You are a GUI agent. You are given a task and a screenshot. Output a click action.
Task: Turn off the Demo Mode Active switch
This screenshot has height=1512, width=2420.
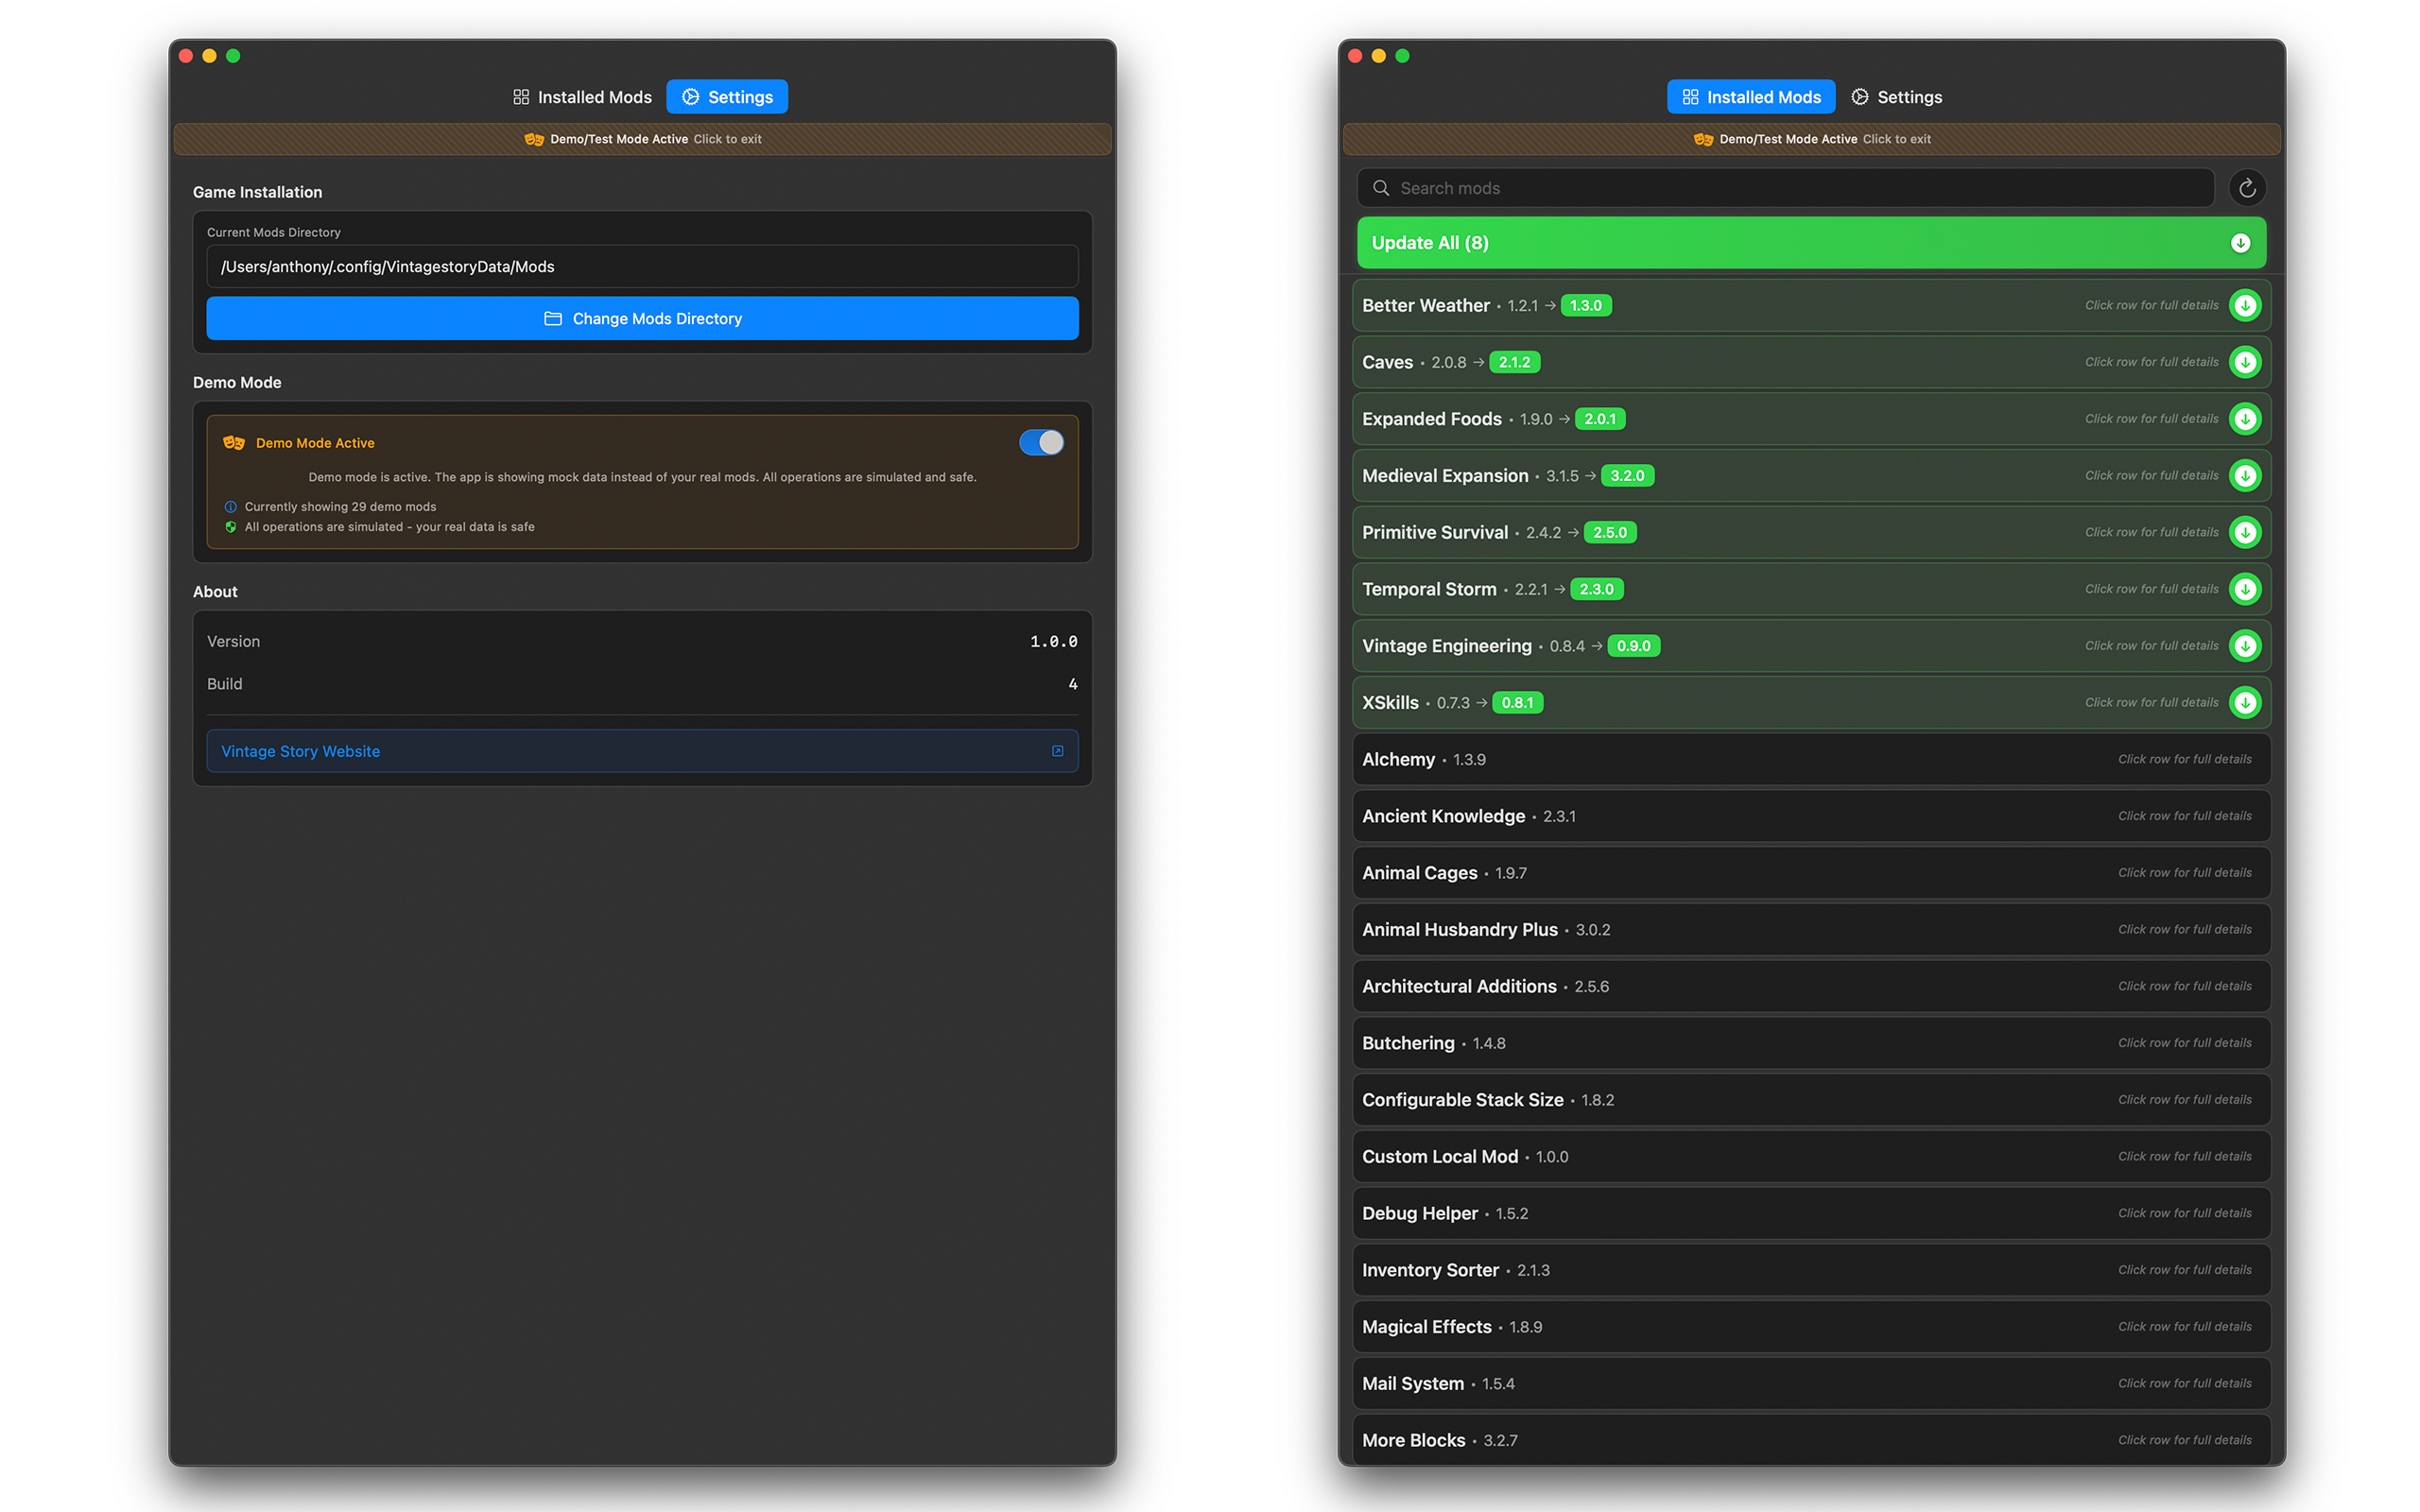pos(1040,442)
